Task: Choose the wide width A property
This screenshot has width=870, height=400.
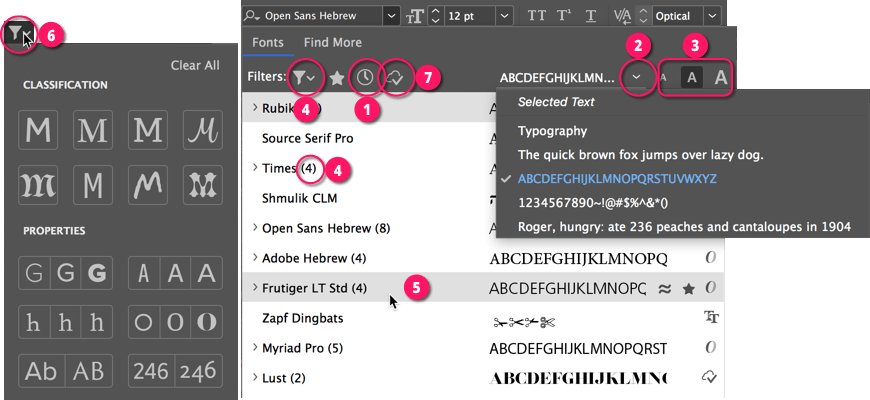Action: (x=206, y=274)
